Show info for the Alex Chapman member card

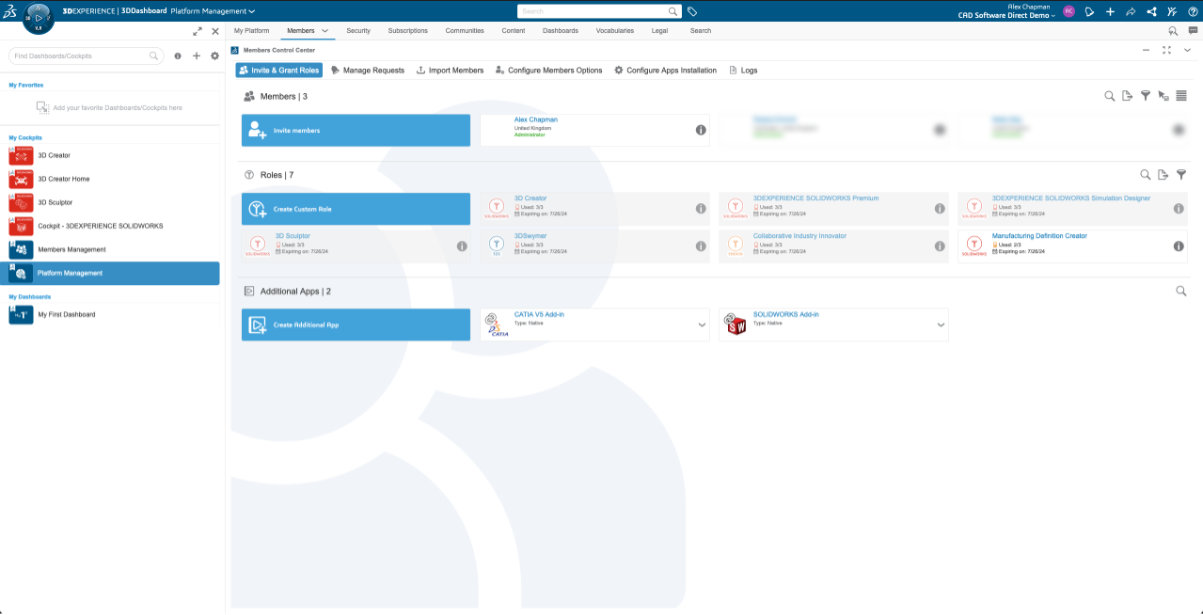click(700, 130)
